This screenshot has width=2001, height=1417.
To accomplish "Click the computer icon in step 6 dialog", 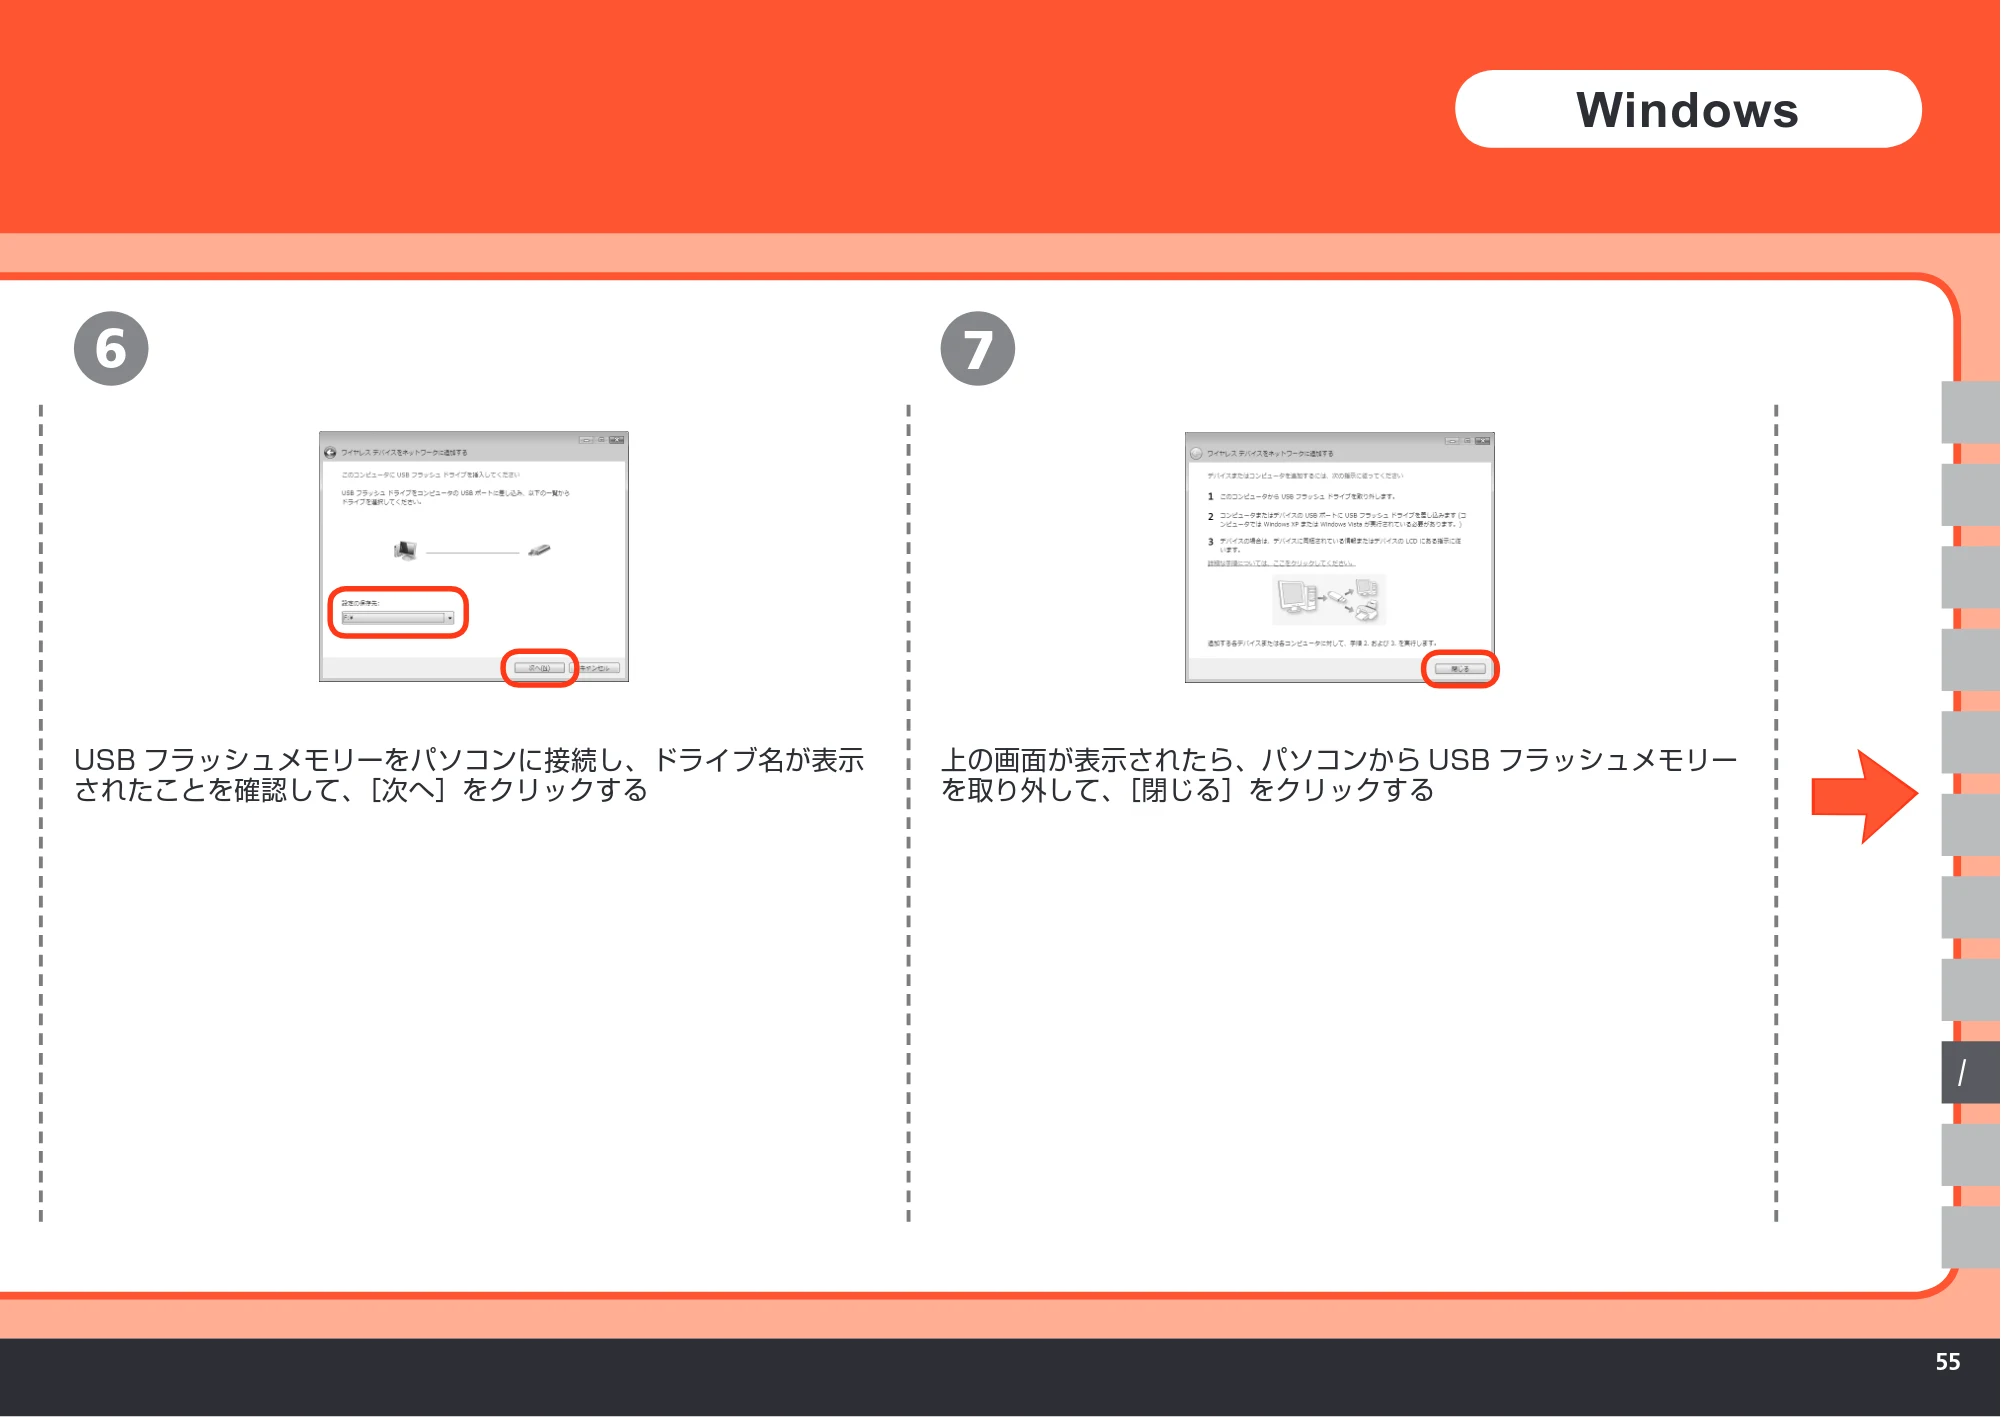I will coord(405,550).
